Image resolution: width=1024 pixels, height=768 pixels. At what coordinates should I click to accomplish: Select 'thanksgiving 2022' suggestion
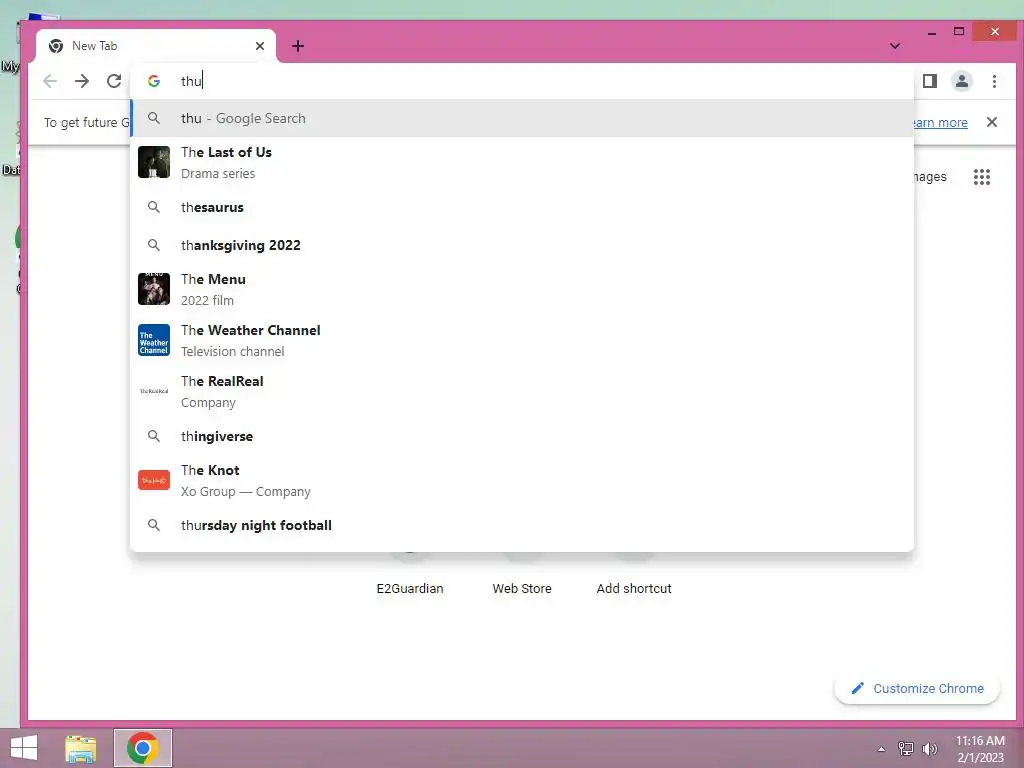(x=522, y=245)
